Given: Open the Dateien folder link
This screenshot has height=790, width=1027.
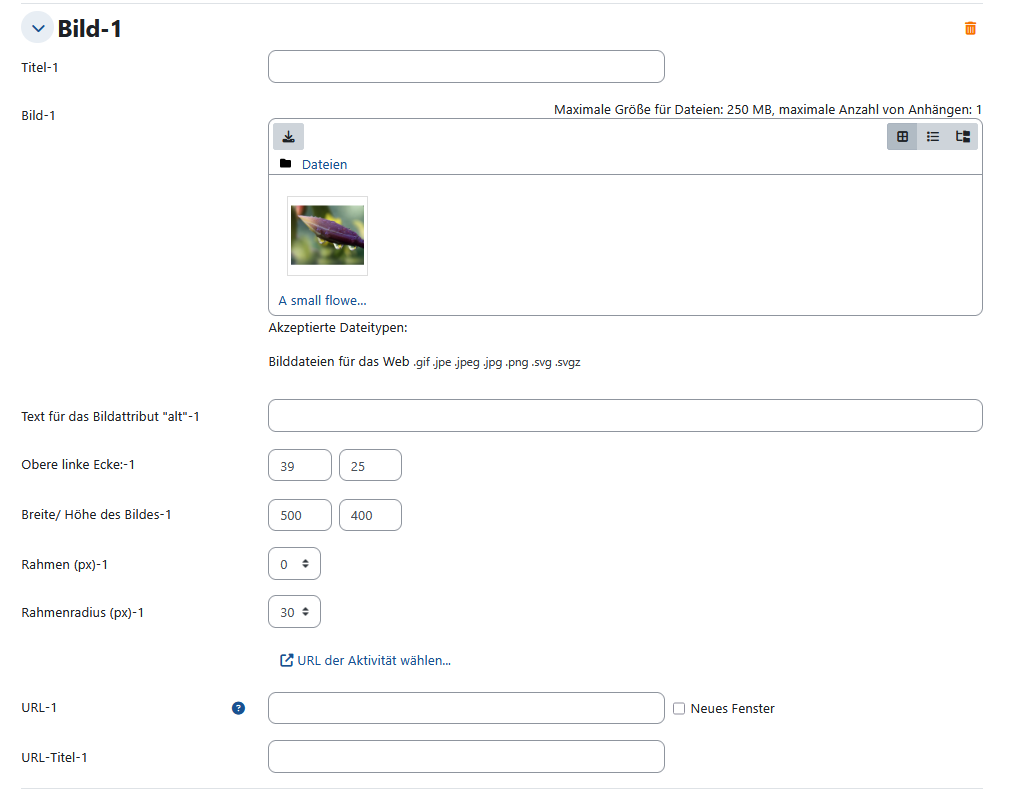Looking at the screenshot, I should [x=324, y=164].
